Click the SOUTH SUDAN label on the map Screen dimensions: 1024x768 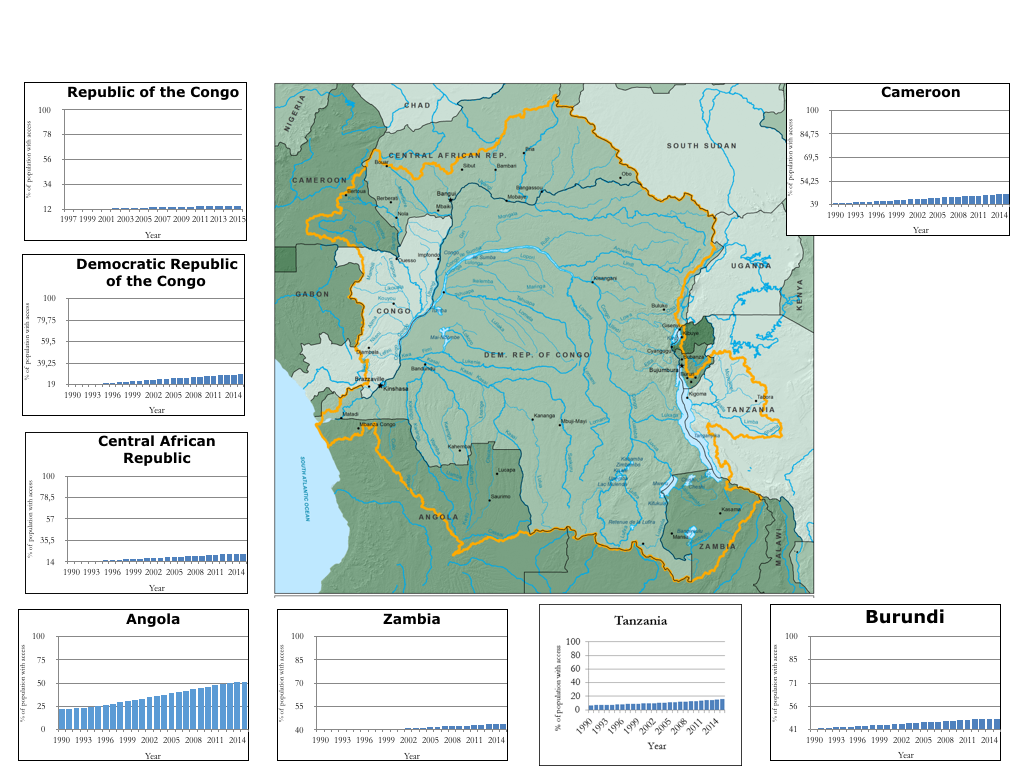tap(701, 146)
